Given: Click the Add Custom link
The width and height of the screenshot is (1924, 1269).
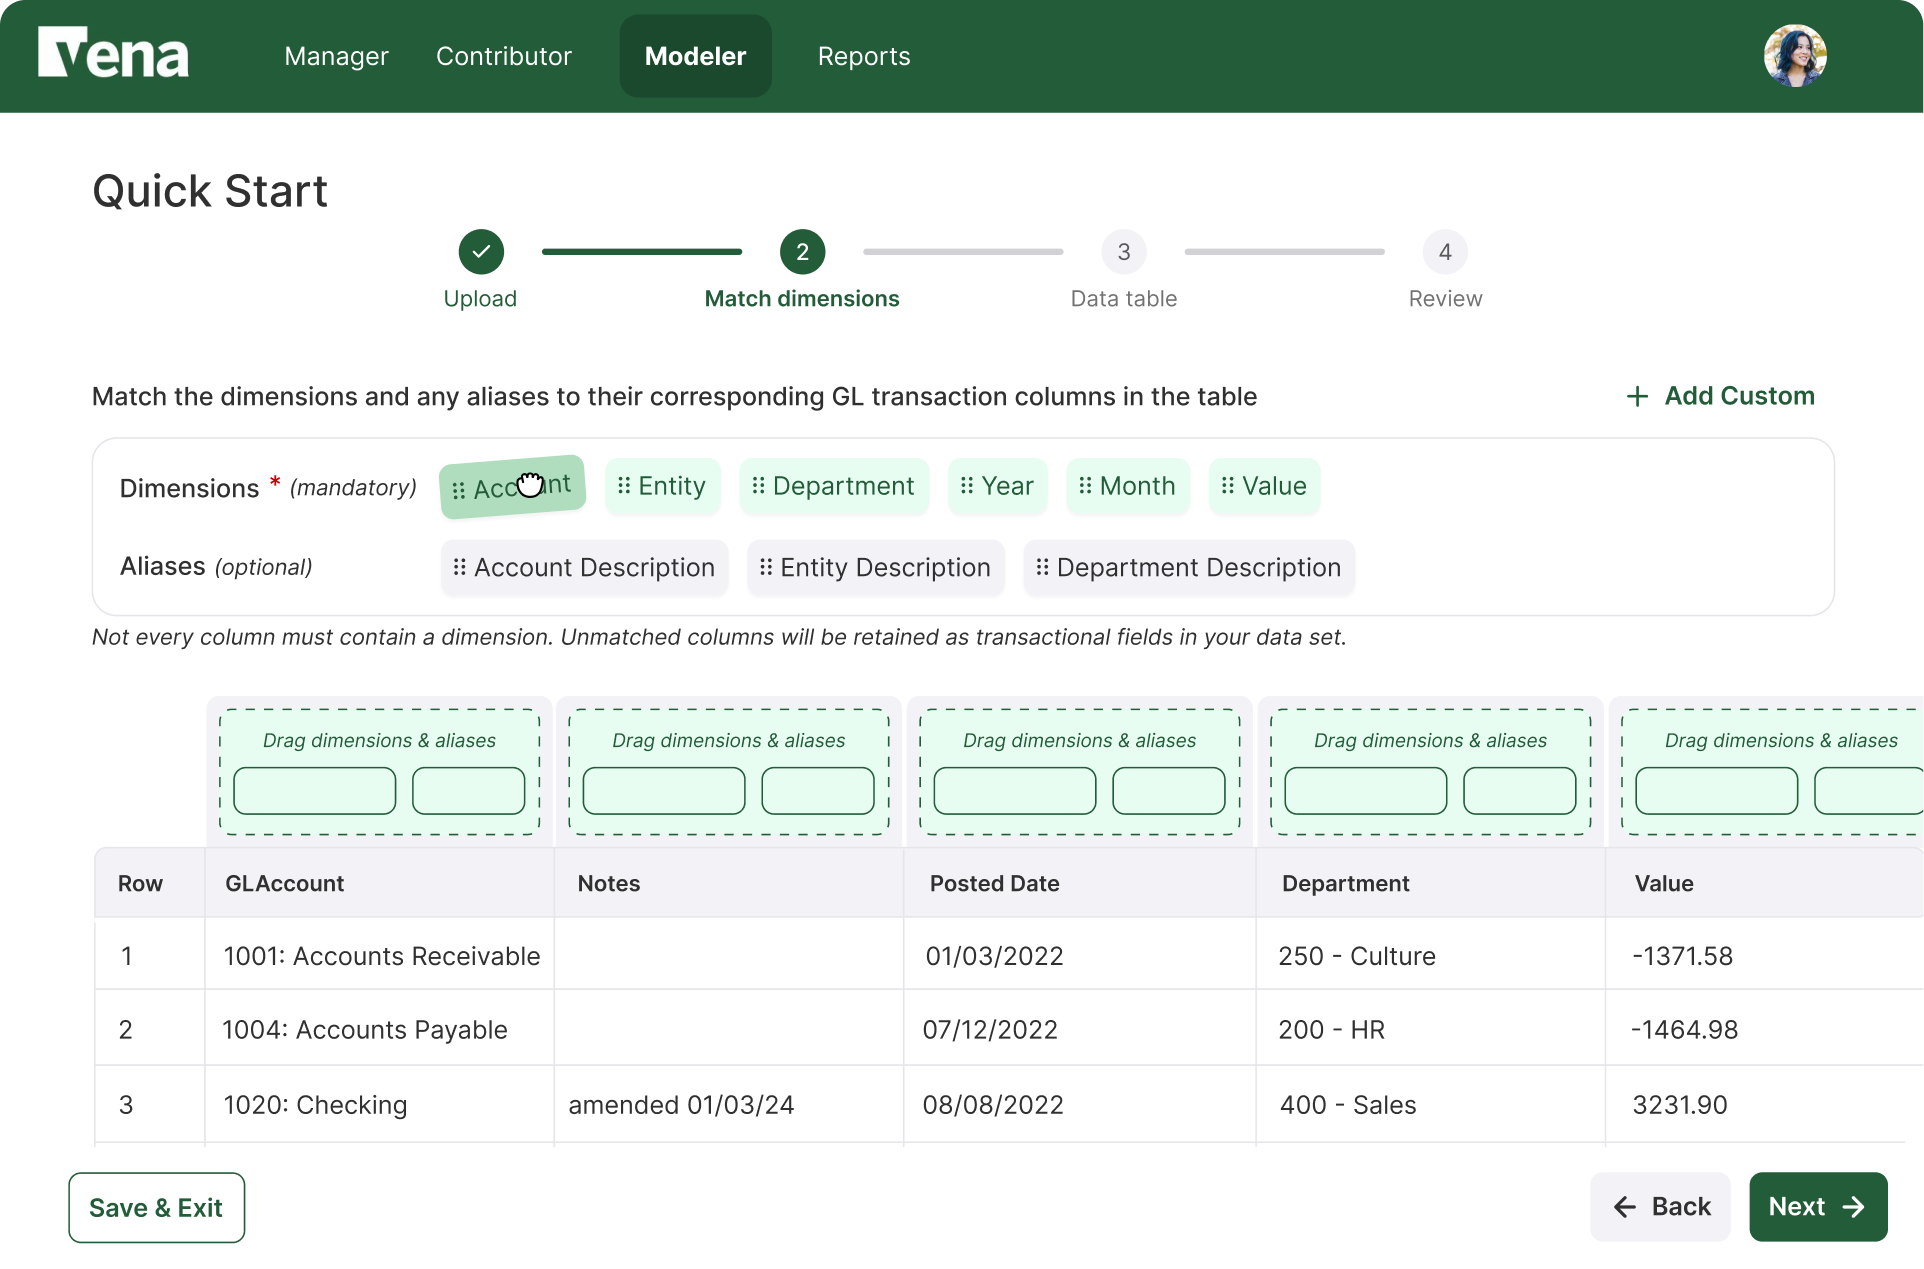Looking at the screenshot, I should (1720, 396).
